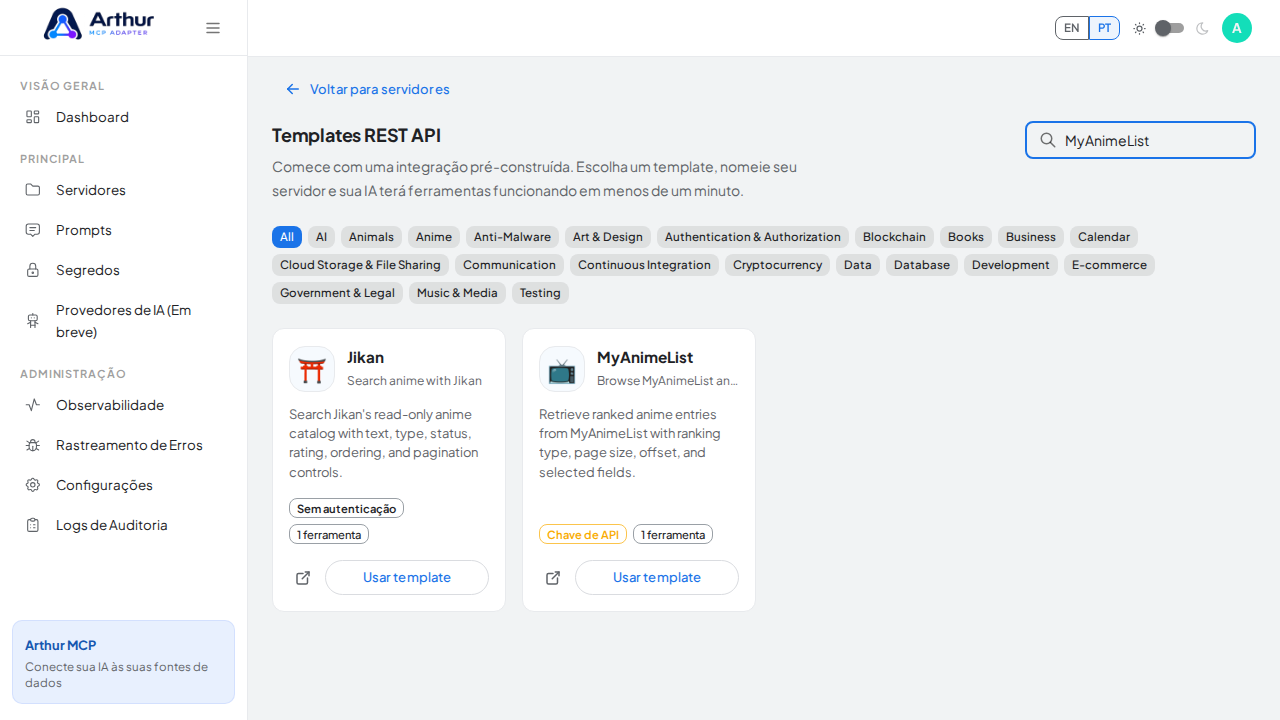1280x720 pixels.
Task: Open Prompts in sidebar
Action: [123, 230]
